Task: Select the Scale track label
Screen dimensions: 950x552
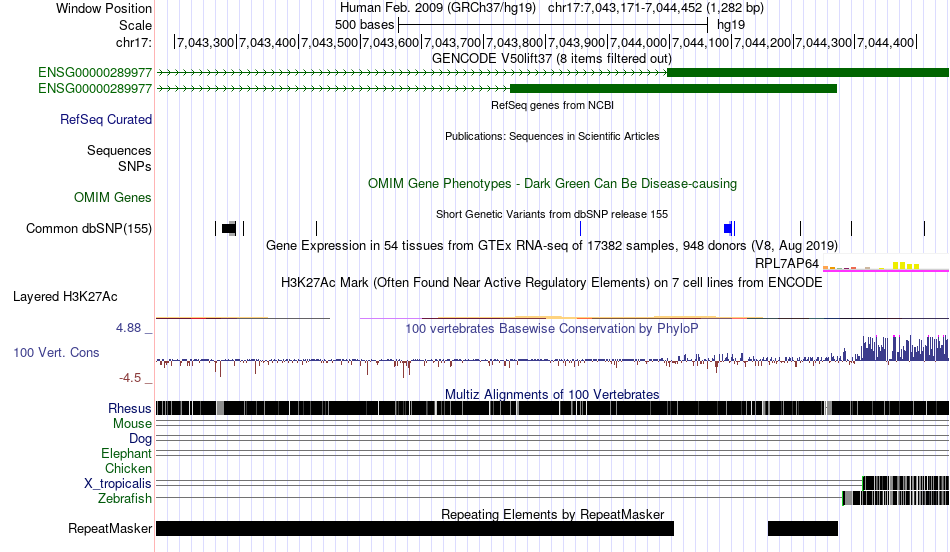Action: pyautogui.click(x=135, y=25)
